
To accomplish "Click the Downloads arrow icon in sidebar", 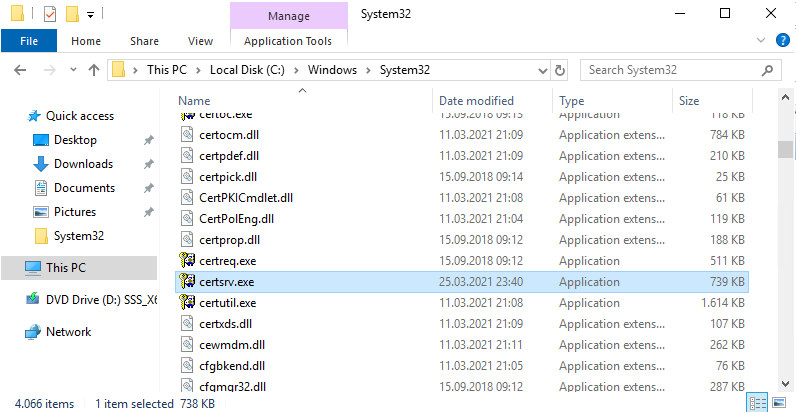I will [x=41, y=164].
